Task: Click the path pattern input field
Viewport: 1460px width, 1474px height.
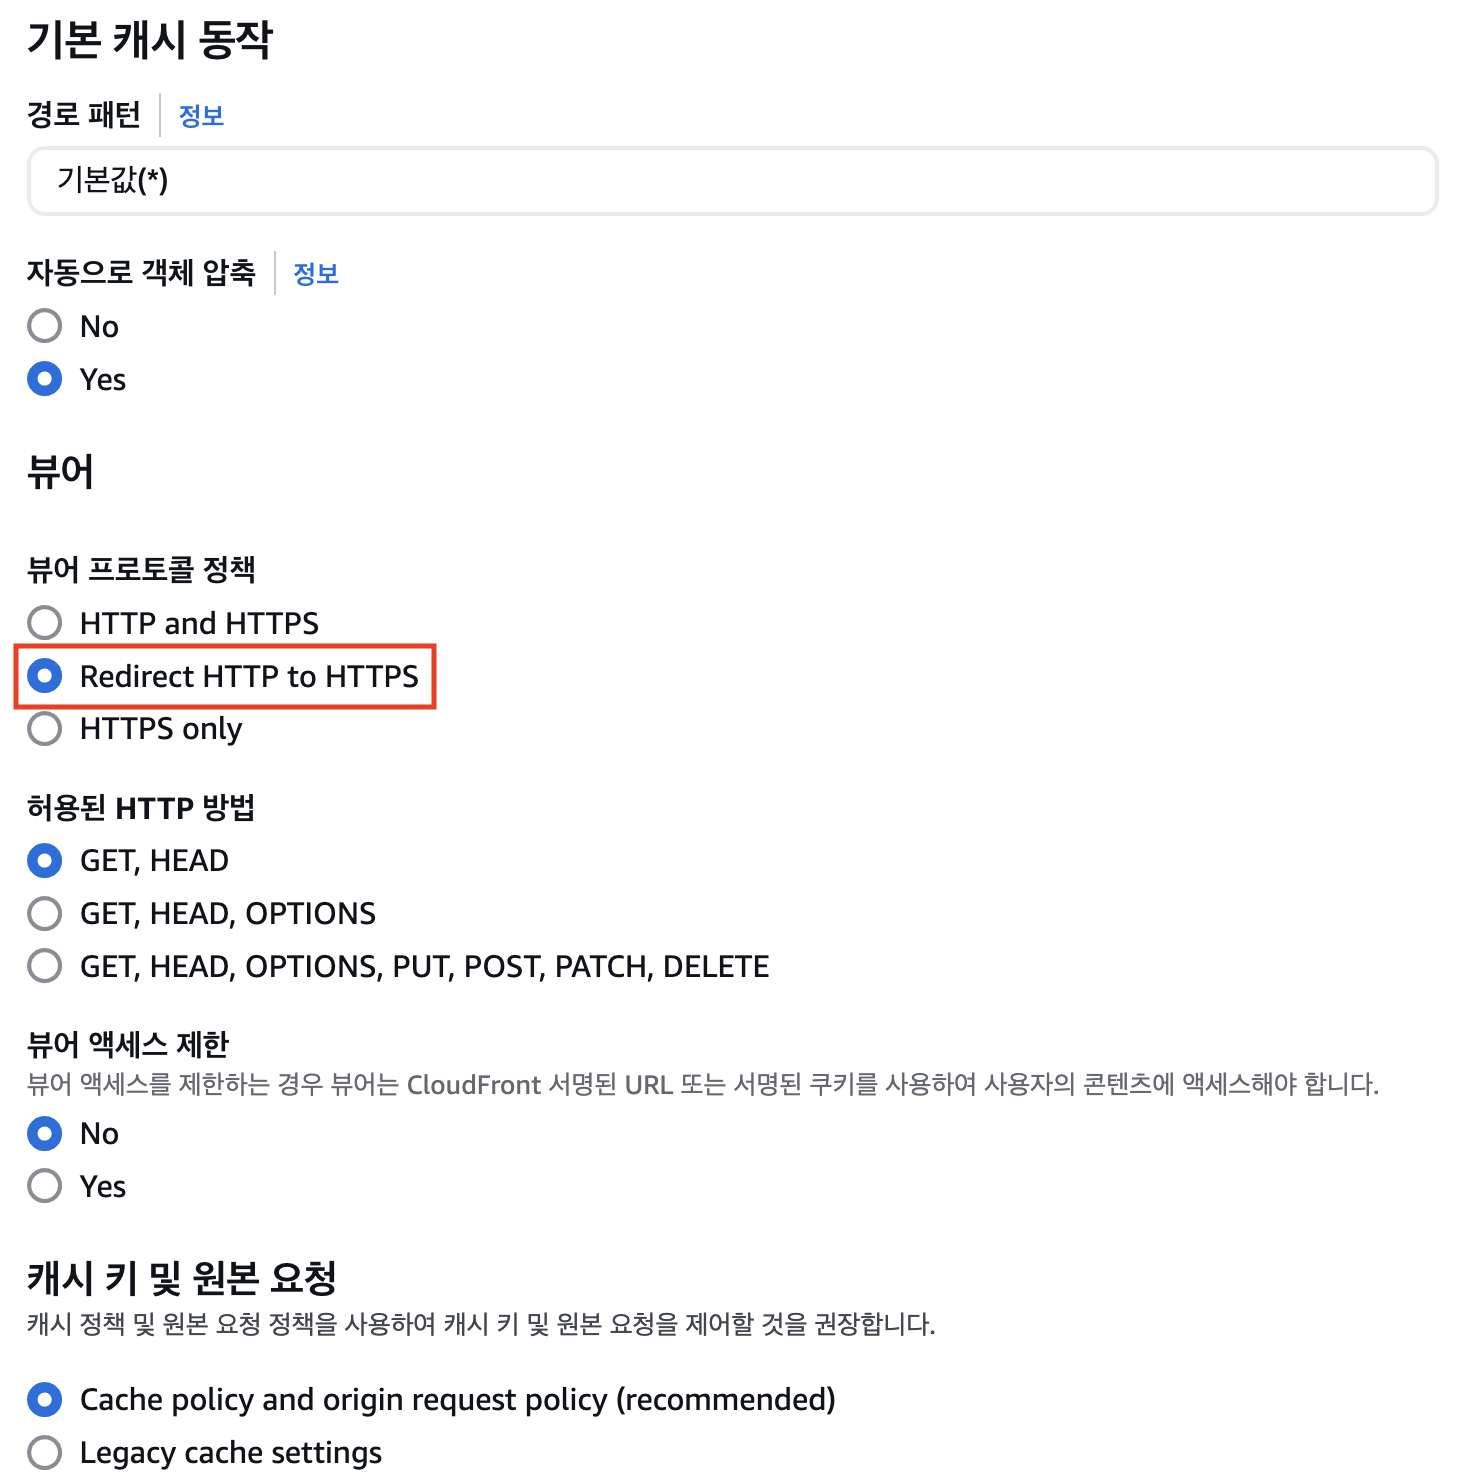Action: pyautogui.click(x=731, y=181)
